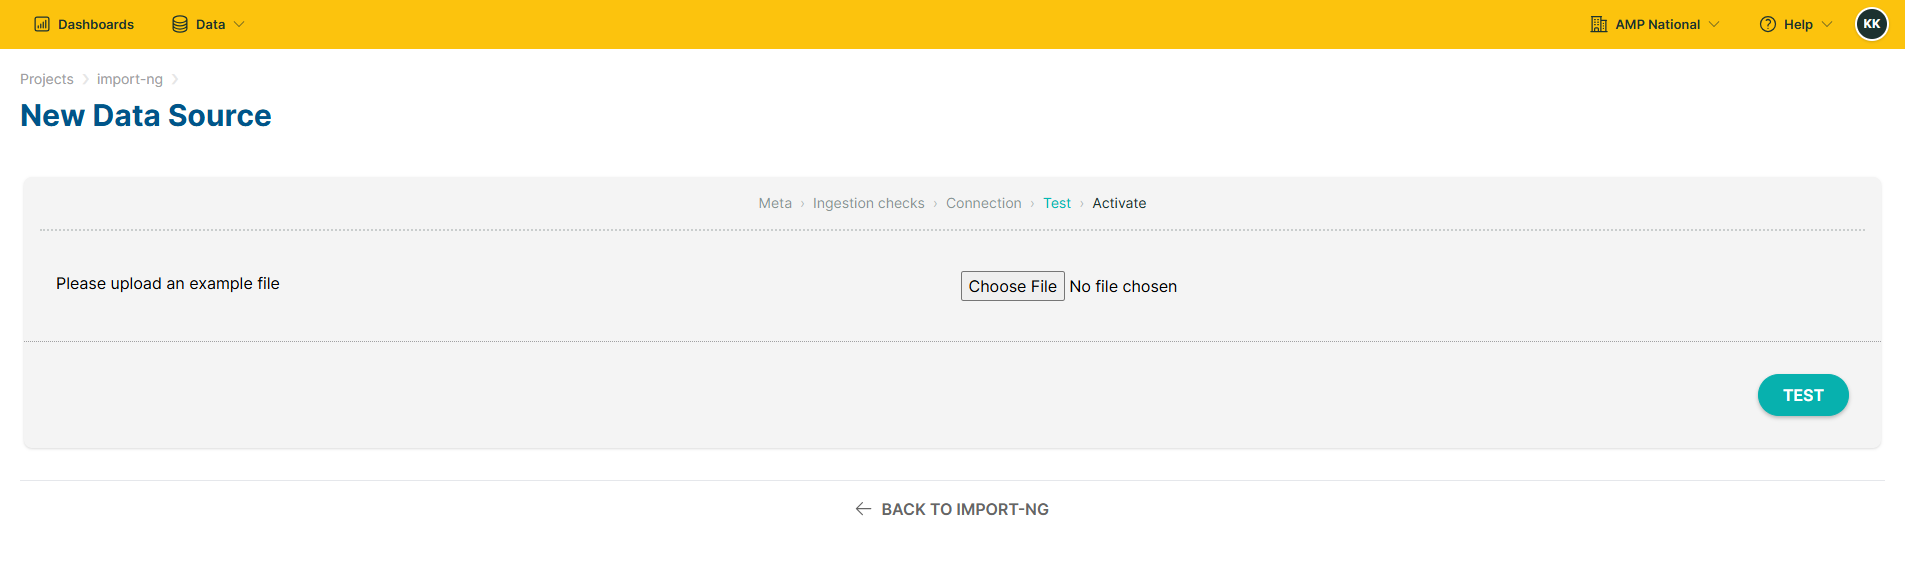Expand the Help dropdown chevron
Screen dimensions: 1905x577
[1827, 24]
